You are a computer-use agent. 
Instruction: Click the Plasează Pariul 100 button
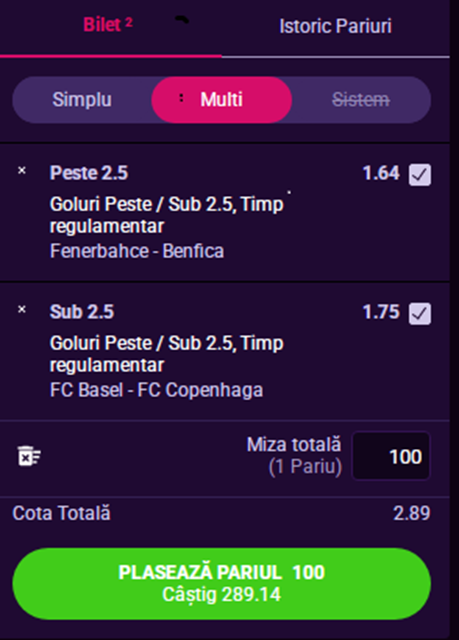(222, 584)
